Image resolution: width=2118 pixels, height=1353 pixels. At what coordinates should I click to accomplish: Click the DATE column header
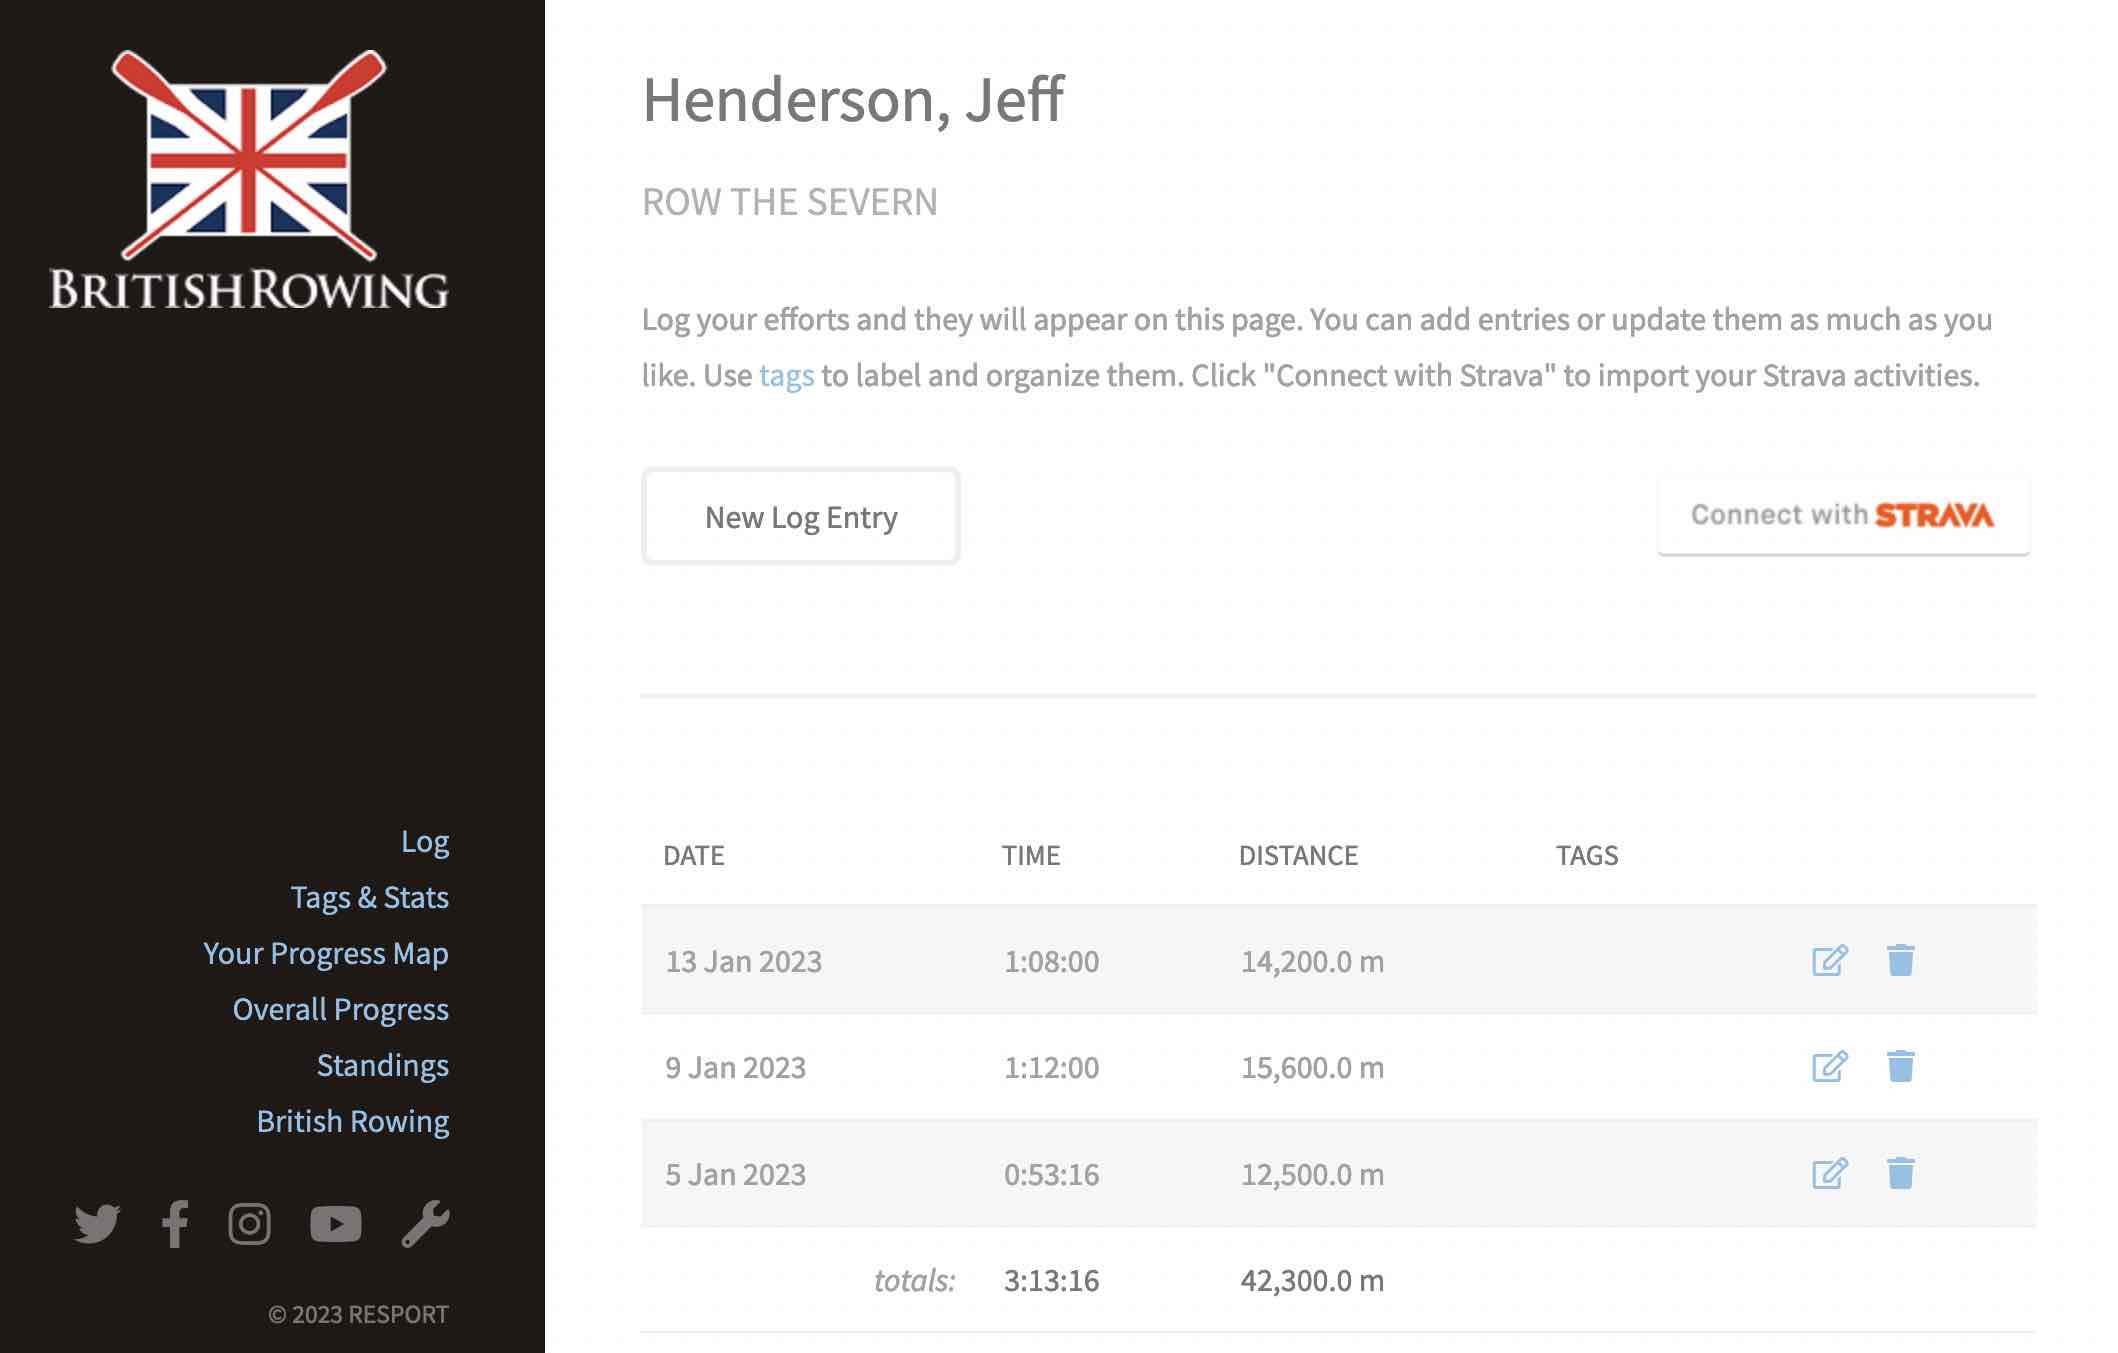[694, 855]
